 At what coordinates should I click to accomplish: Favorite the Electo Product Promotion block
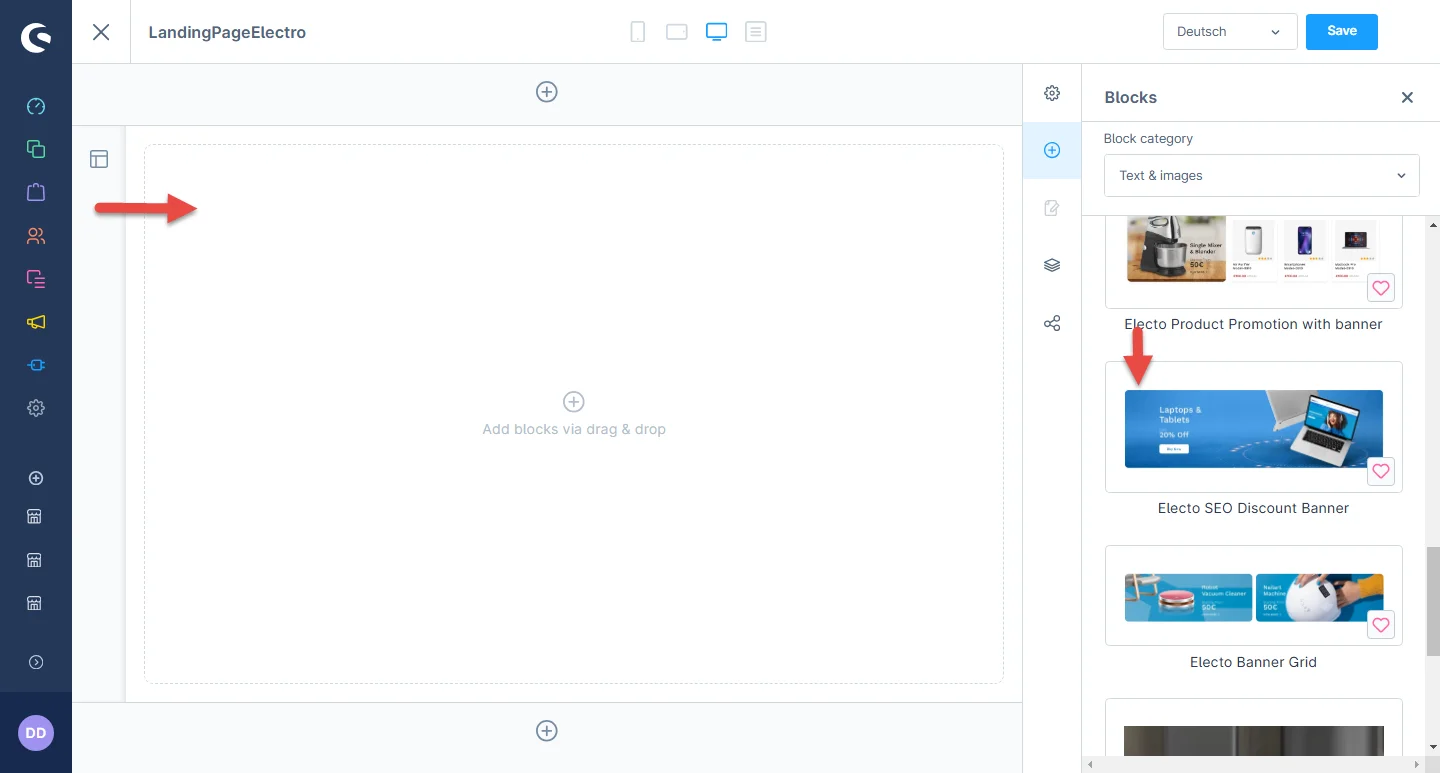[1381, 288]
